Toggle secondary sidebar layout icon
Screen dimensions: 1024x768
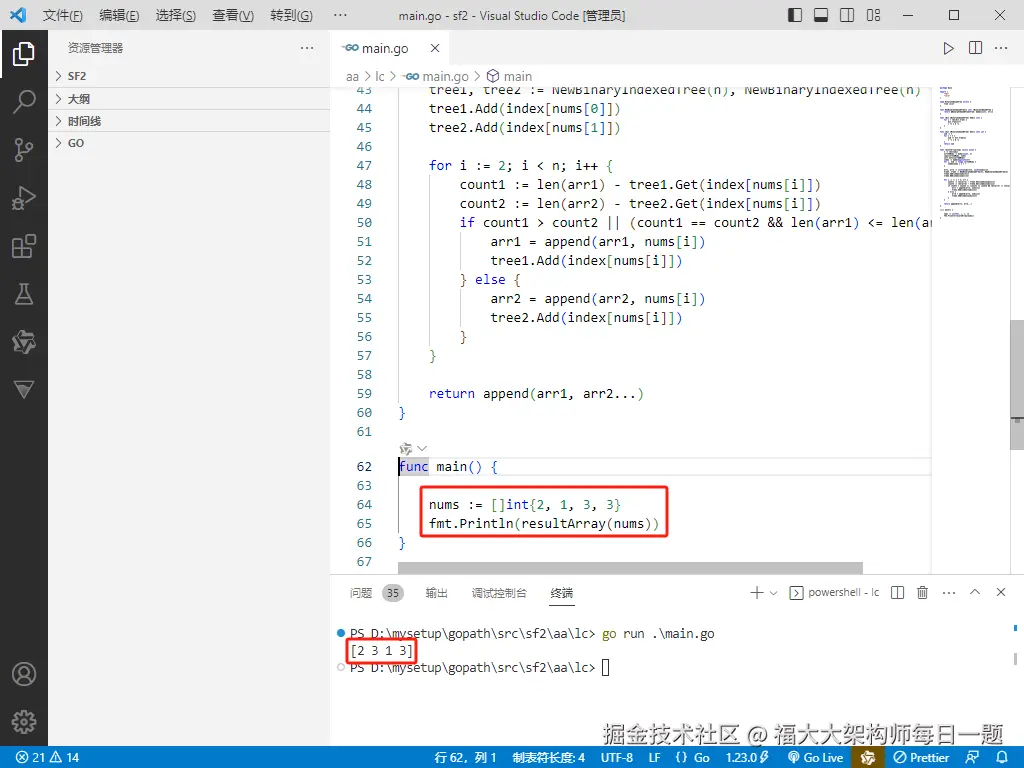[847, 15]
